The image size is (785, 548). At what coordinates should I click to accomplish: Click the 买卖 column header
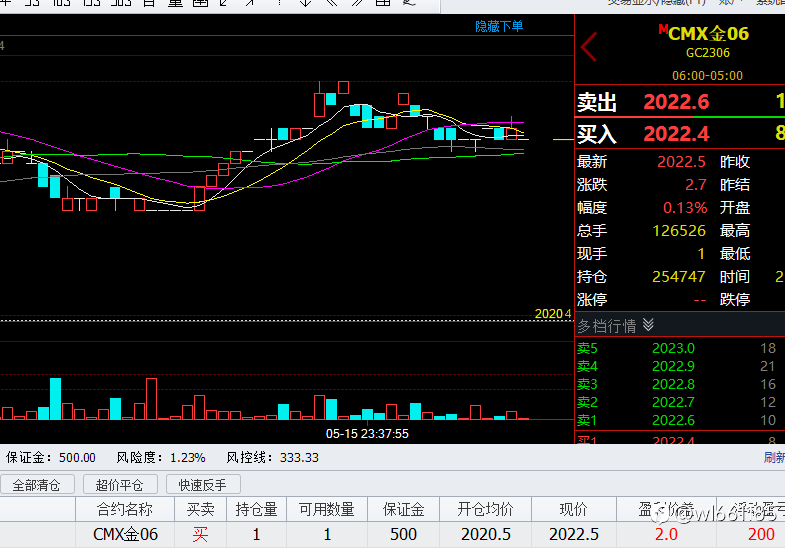200,509
